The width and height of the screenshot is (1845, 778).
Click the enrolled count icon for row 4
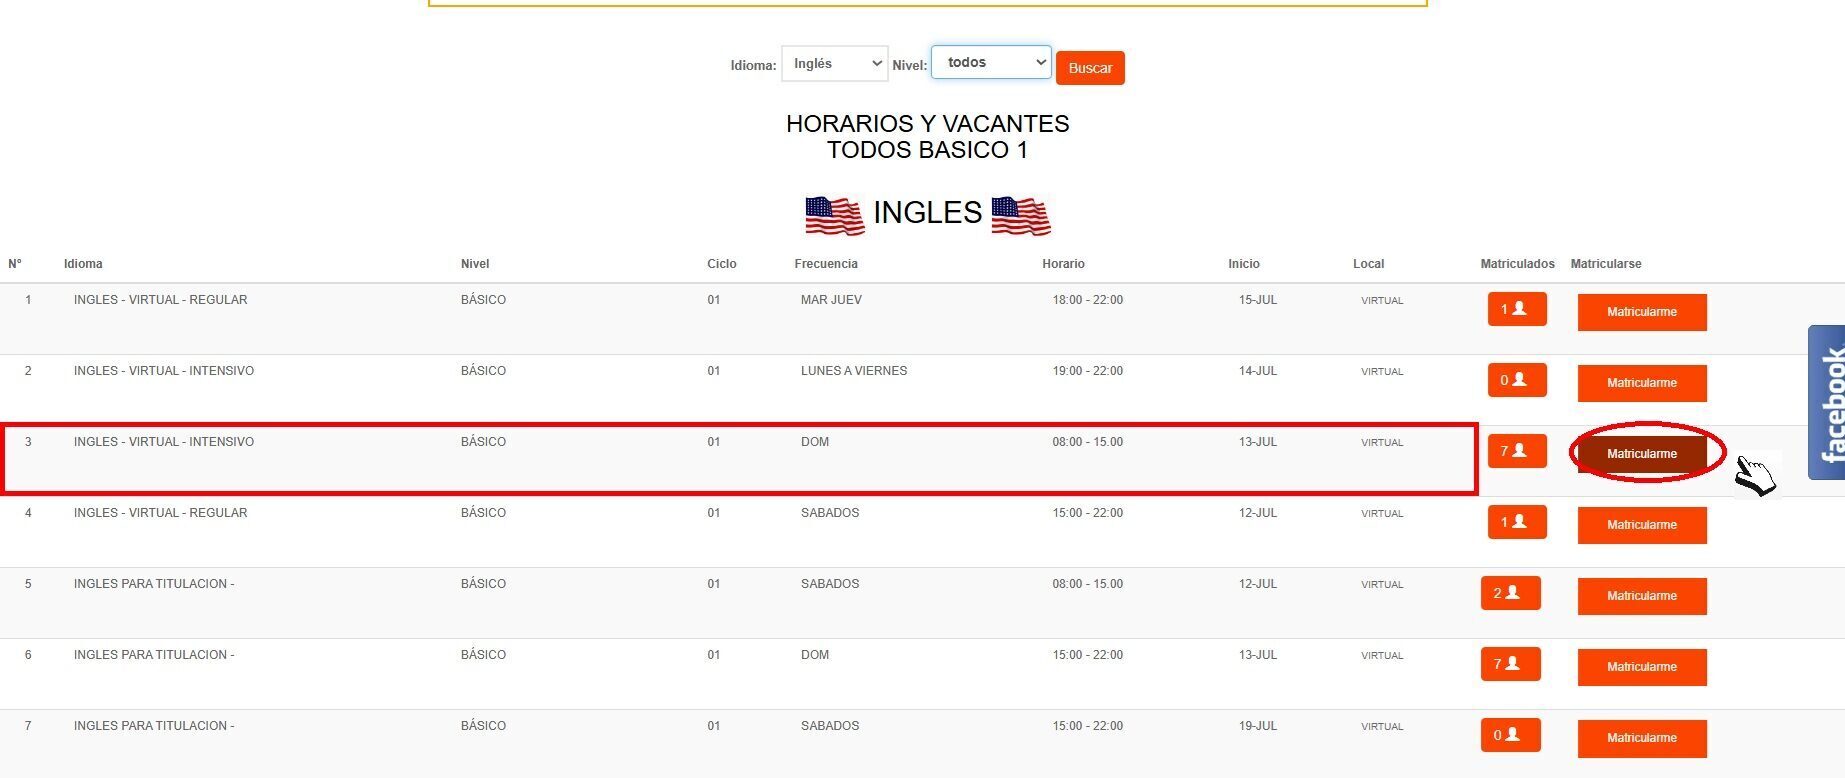point(1516,522)
